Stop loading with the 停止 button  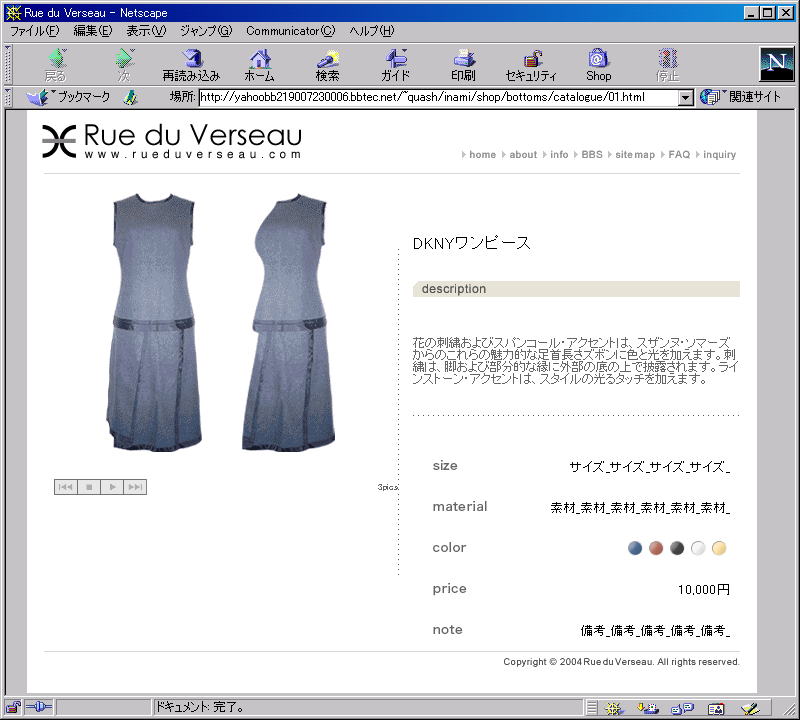(x=667, y=65)
